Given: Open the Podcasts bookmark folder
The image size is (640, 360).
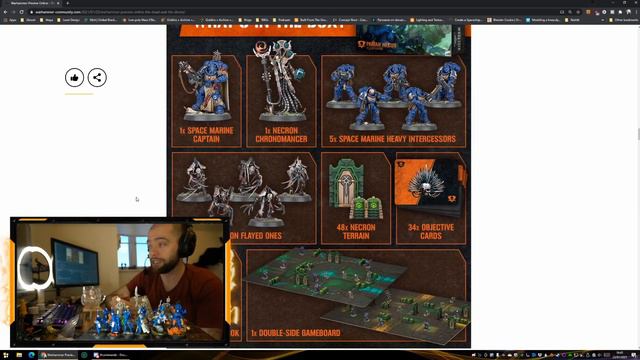Looking at the screenshot, I should 282,20.
